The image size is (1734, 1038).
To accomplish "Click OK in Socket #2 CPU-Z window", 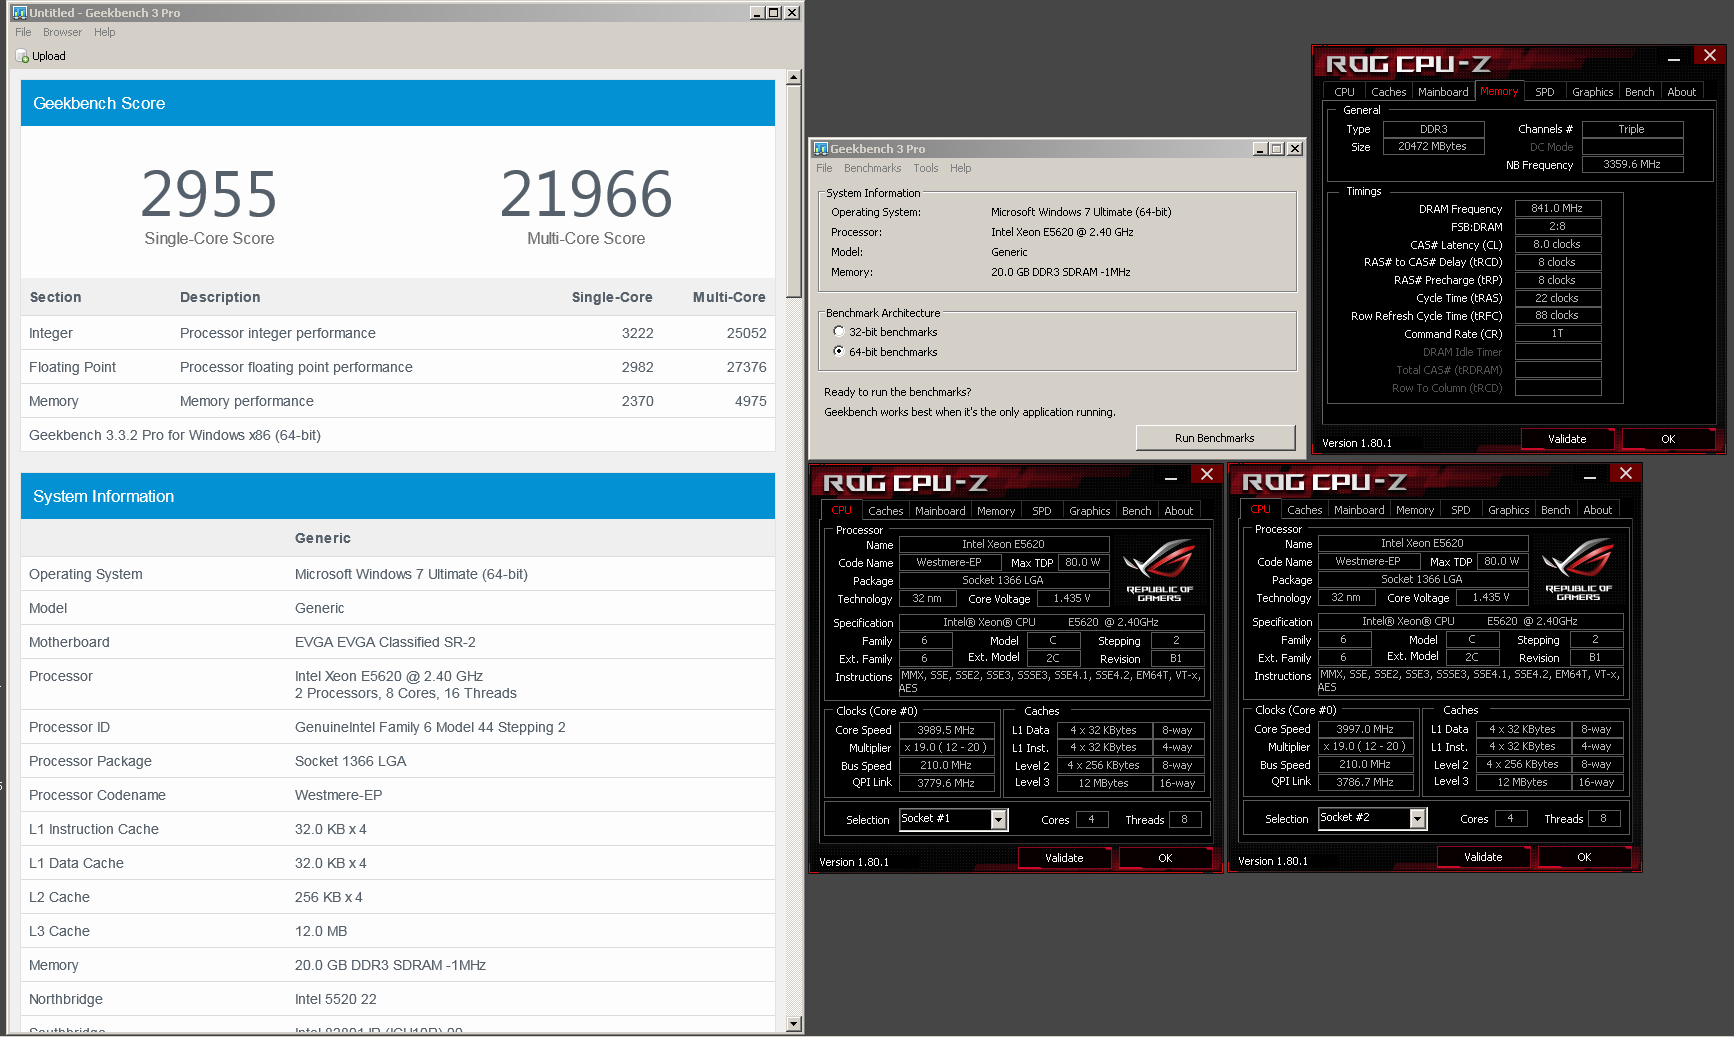I will [x=1584, y=857].
